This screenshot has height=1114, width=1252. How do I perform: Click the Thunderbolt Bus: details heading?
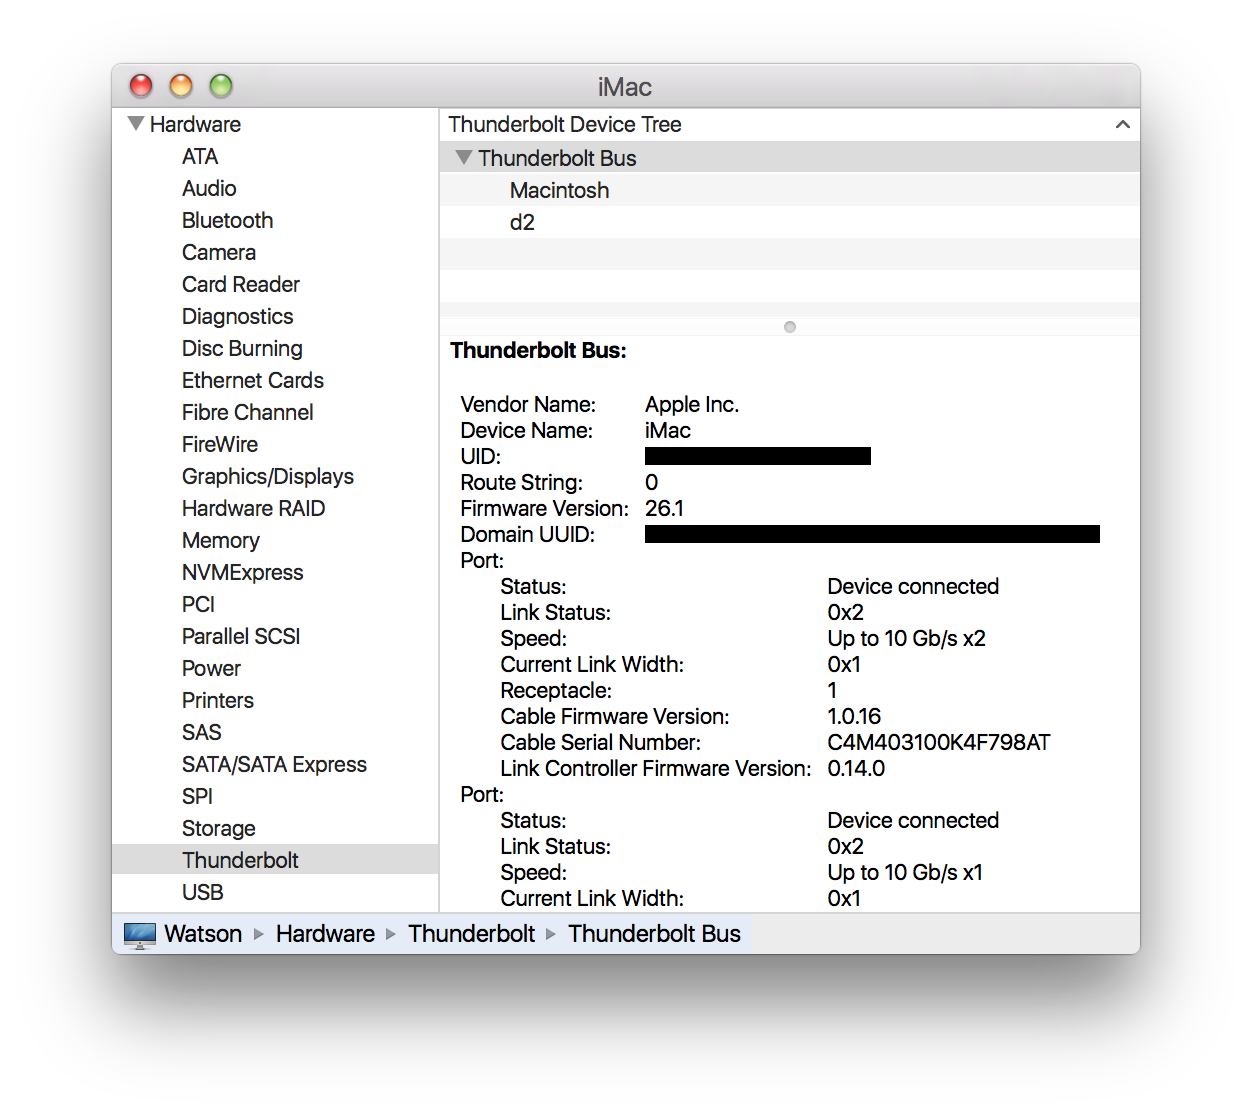(538, 350)
